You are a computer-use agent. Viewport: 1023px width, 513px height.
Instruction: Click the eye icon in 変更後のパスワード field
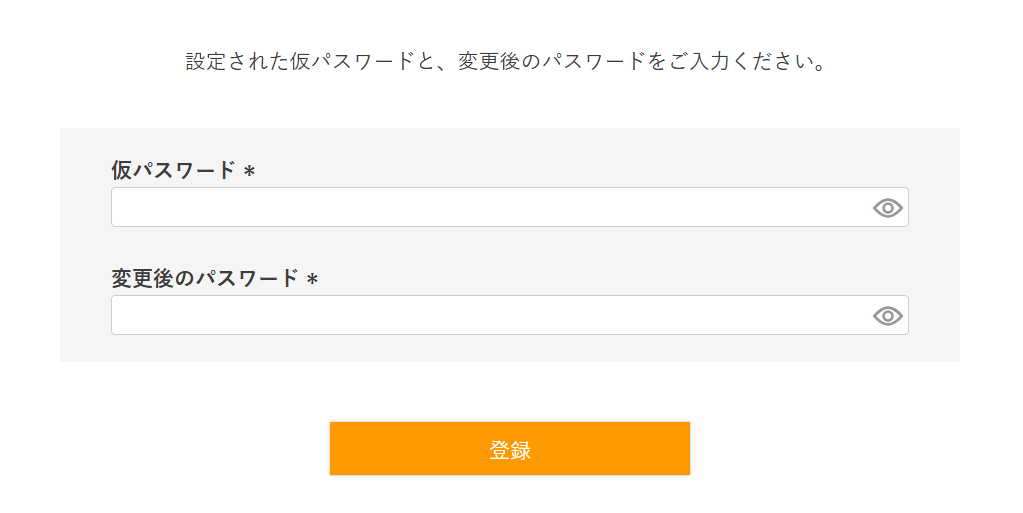pyautogui.click(x=887, y=316)
